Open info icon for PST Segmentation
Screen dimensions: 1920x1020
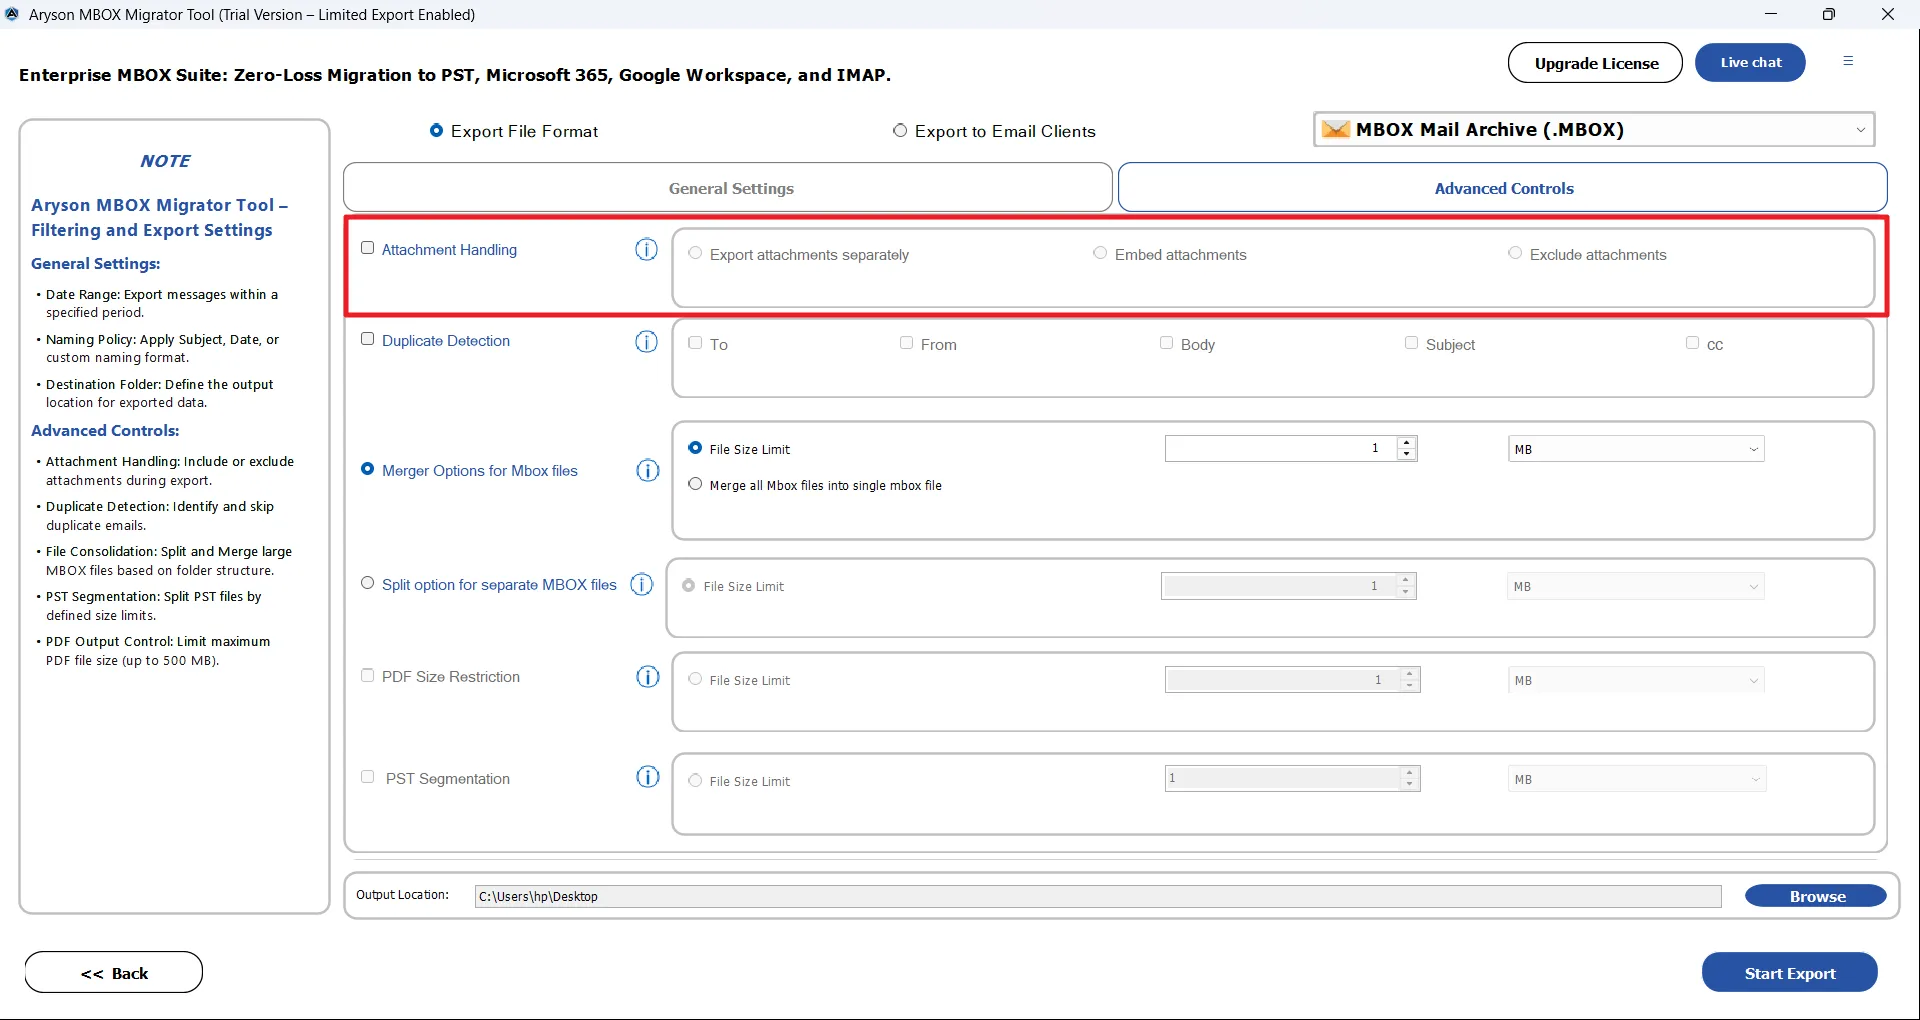648,777
